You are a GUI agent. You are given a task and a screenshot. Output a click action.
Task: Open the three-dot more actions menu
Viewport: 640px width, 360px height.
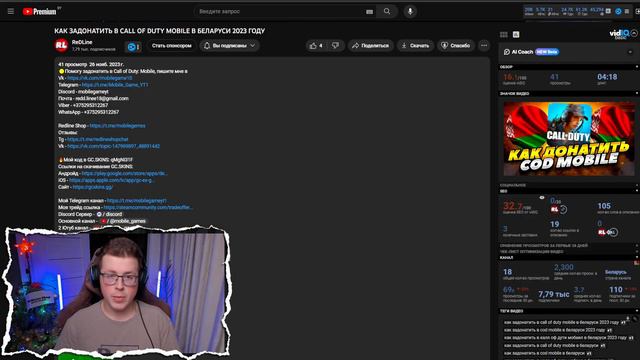pos(484,46)
